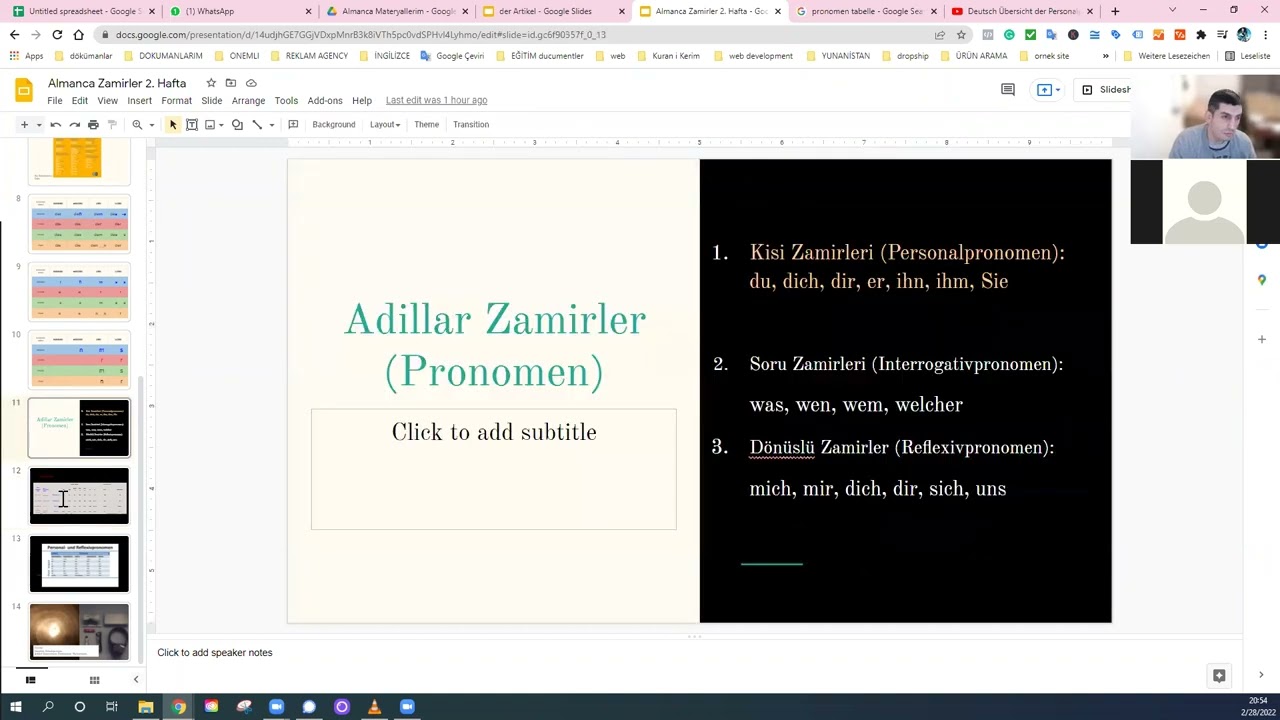
Task: Click the Chrome Extensions puzzle icon
Action: point(1201,35)
